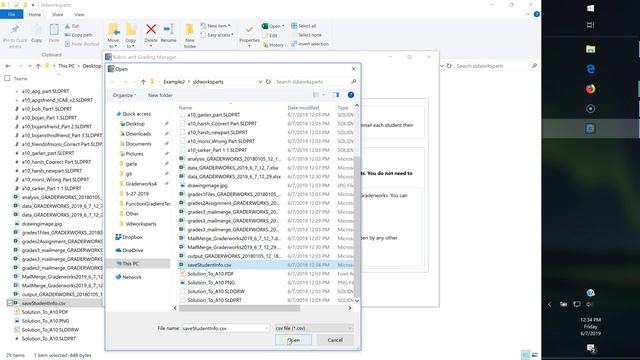Select Dropbox in dialog navigation pane
The image size is (640, 360).
click(x=132, y=237)
